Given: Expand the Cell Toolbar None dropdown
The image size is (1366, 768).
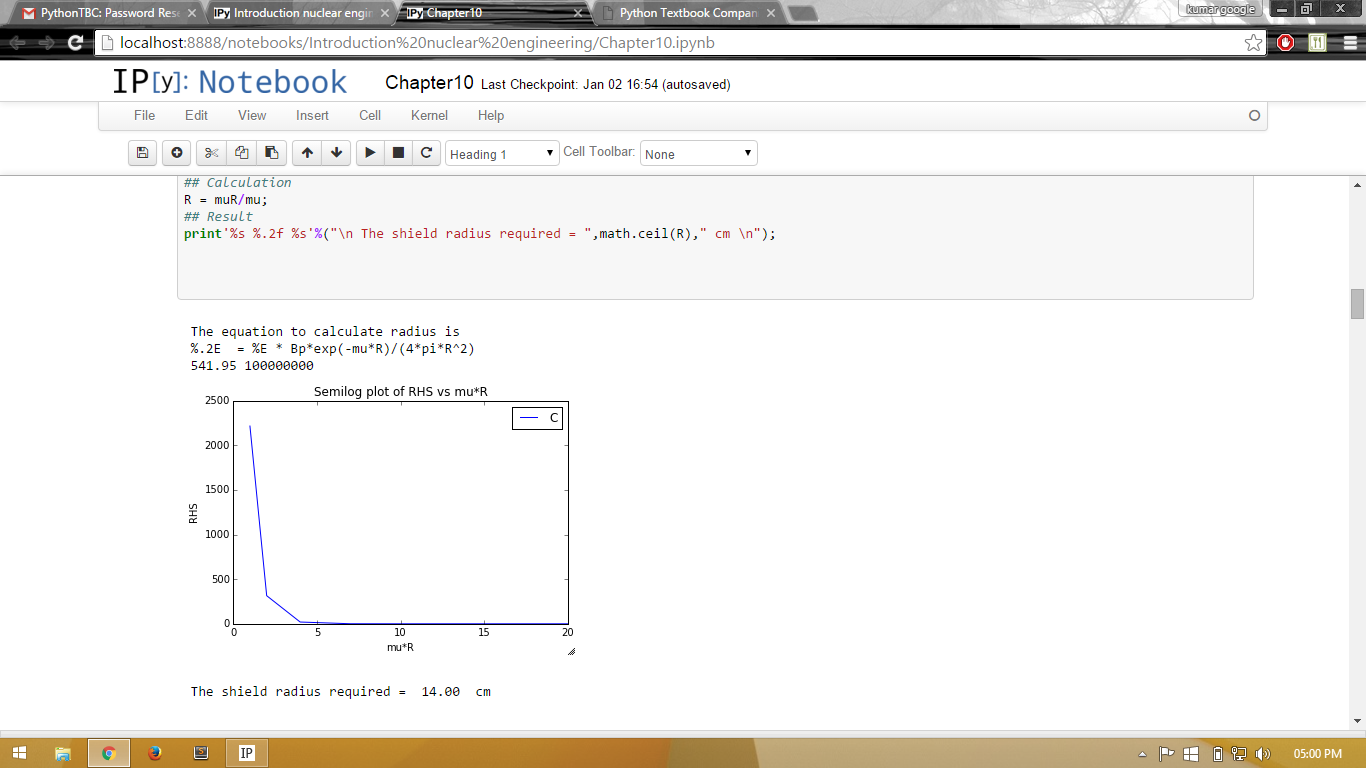Looking at the screenshot, I should point(698,154).
